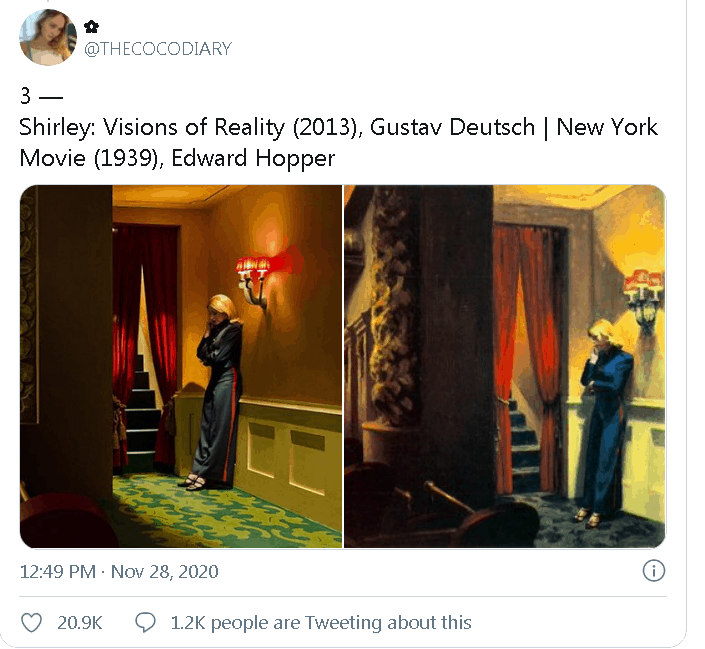This screenshot has height=649, width=705.
Task: Click the tweet number "3 —" line
Action: [x=41, y=96]
